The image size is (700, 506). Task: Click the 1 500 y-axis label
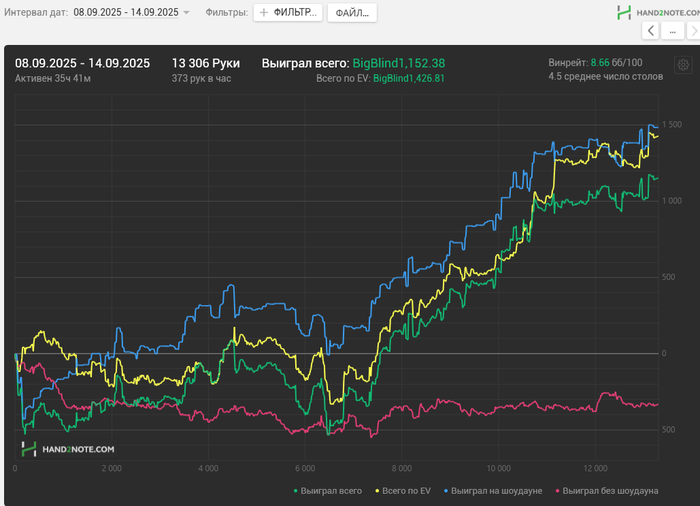click(672, 125)
